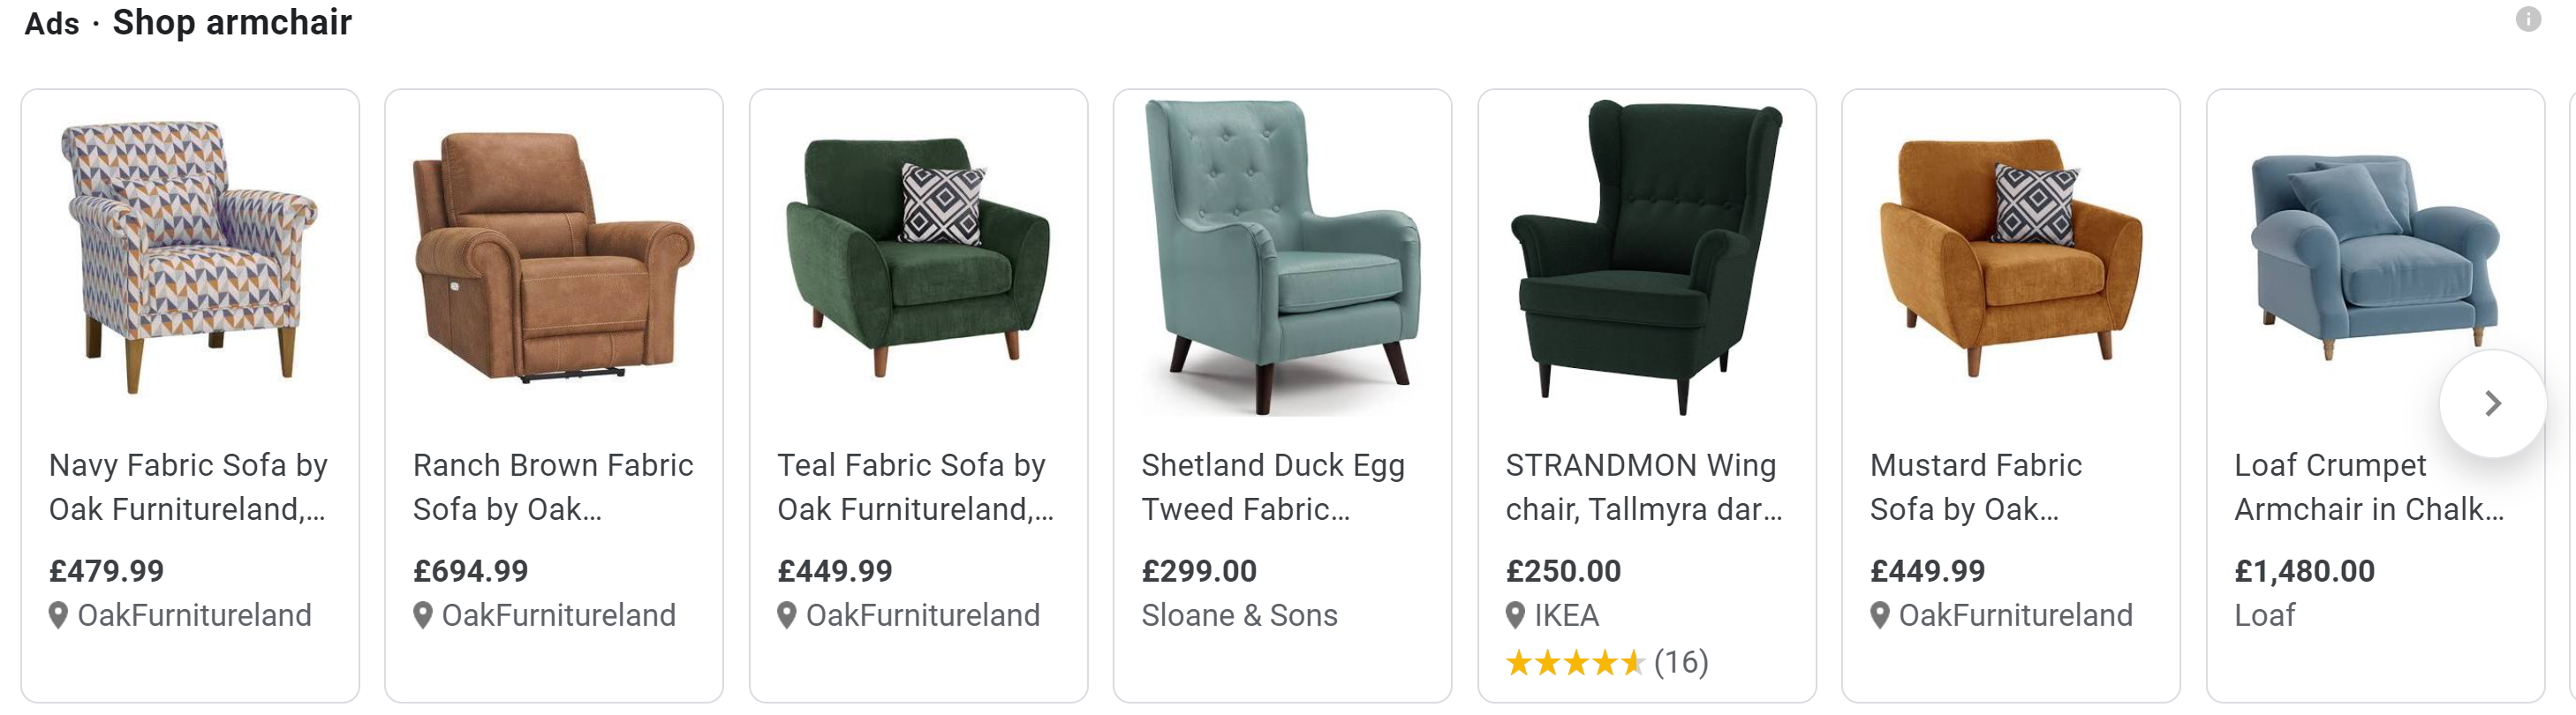Open the green Teal Fabric Sofa image
Viewport: 2576px width, 715px height.
pos(918,257)
